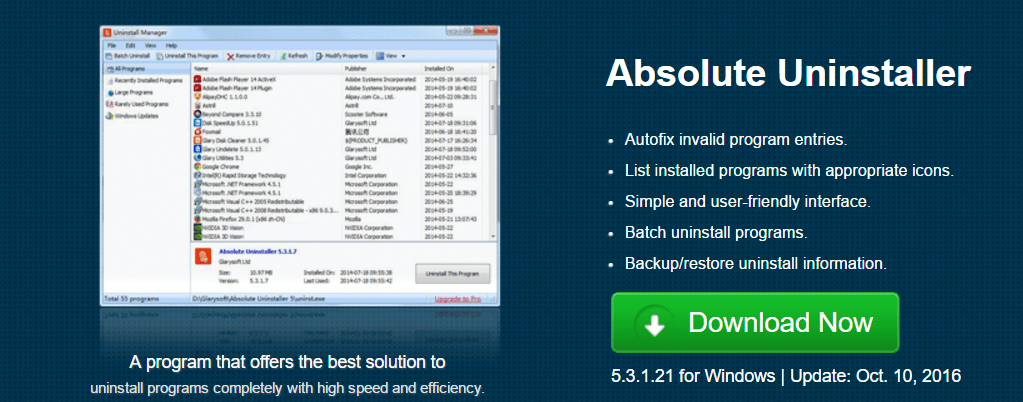
Task: Click the Foxmail program icon
Action: (197, 131)
